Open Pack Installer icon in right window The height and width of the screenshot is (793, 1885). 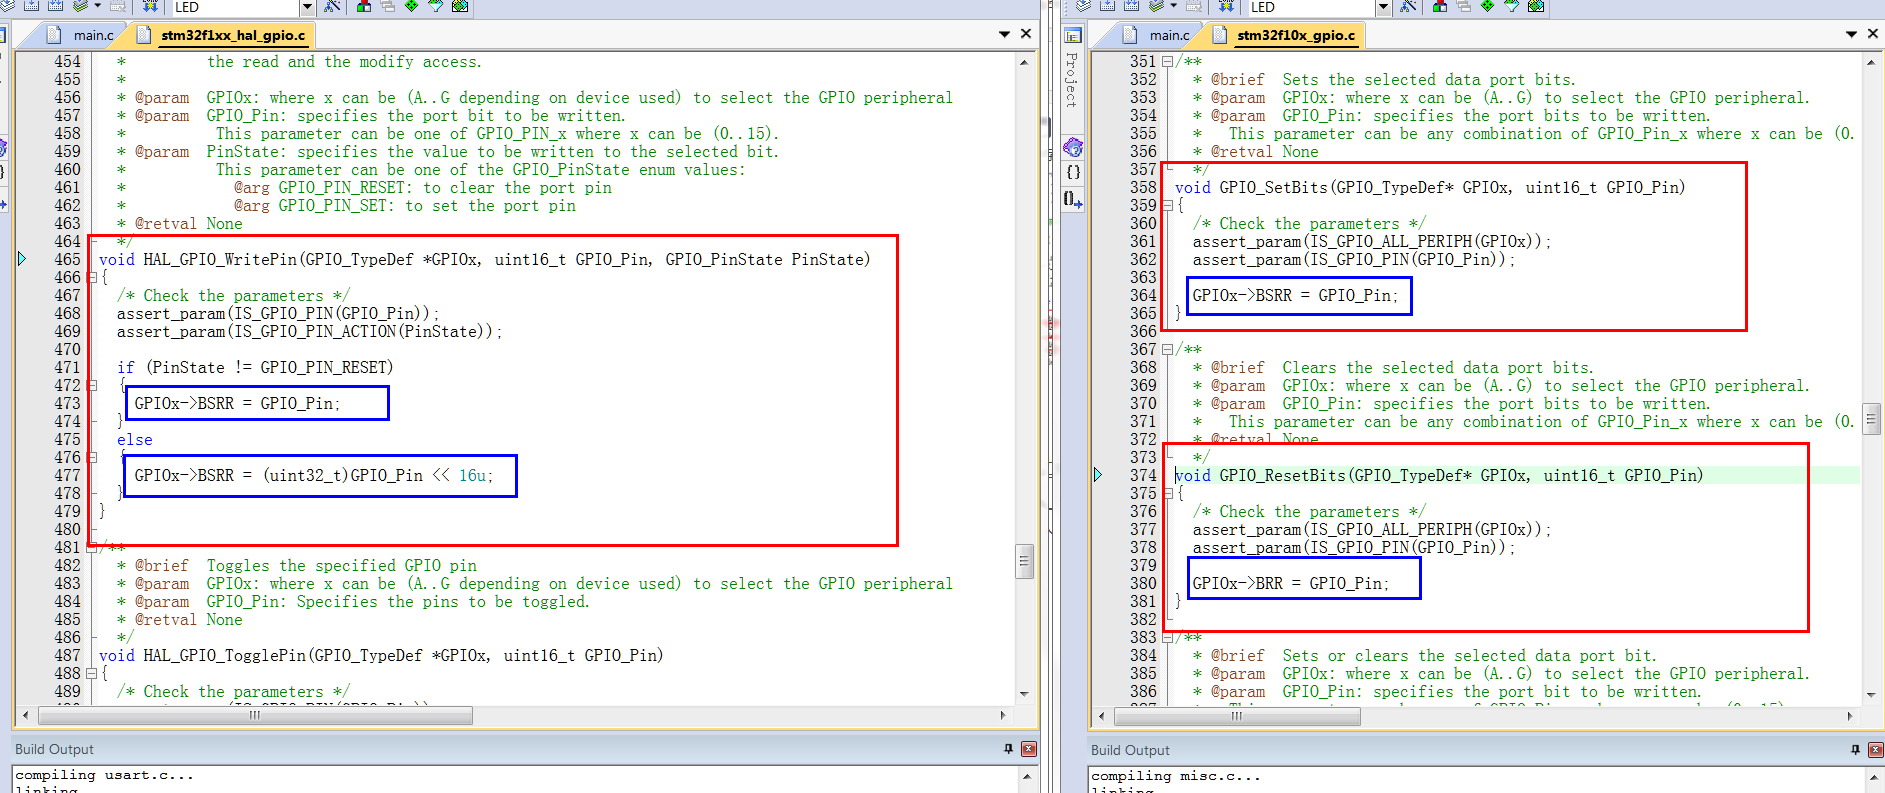[x=1536, y=6]
